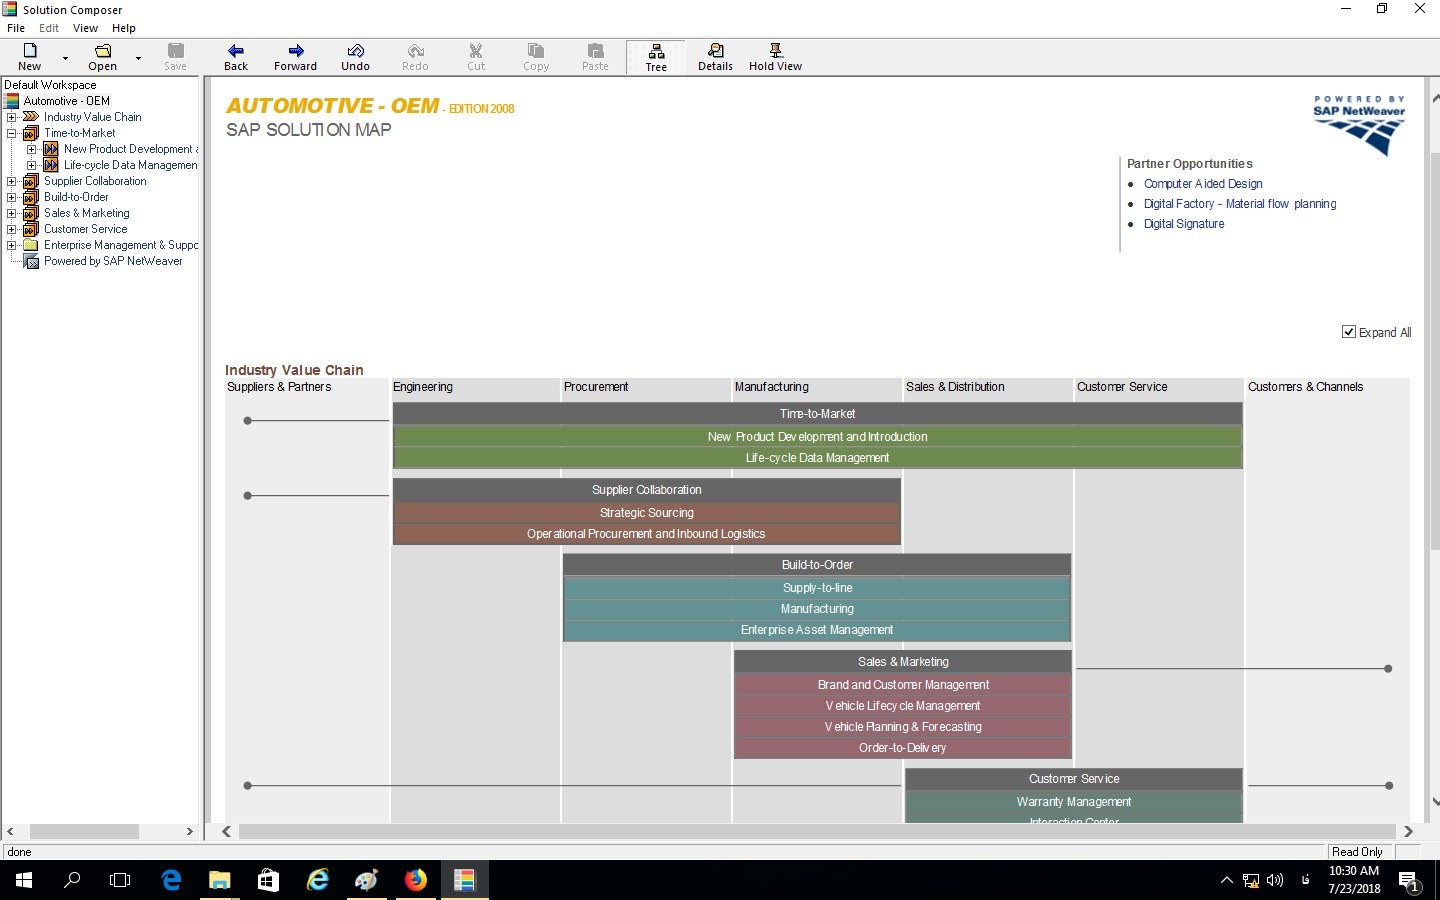Image resolution: width=1440 pixels, height=900 pixels.
Task: Expand the Supplier Collaboration tree node
Action: 12,181
